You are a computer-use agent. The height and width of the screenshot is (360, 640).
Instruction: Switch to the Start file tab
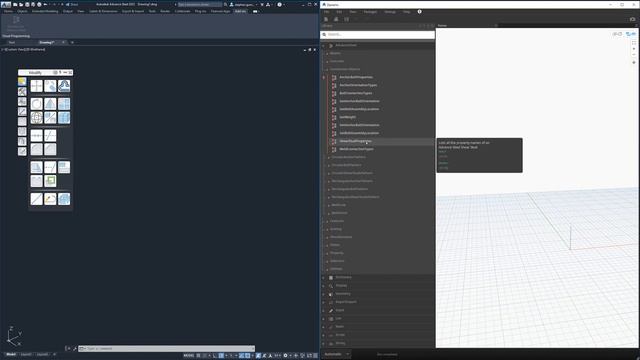point(12,42)
